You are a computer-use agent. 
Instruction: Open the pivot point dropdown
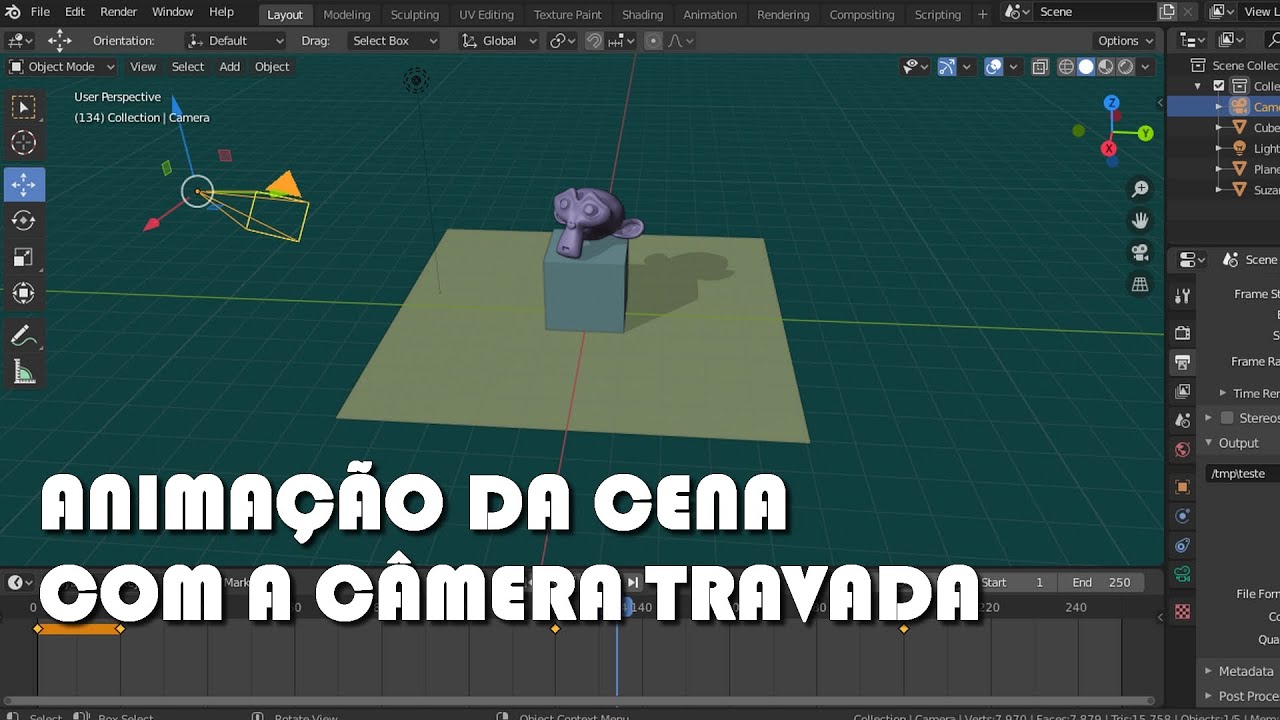pyautogui.click(x=563, y=41)
